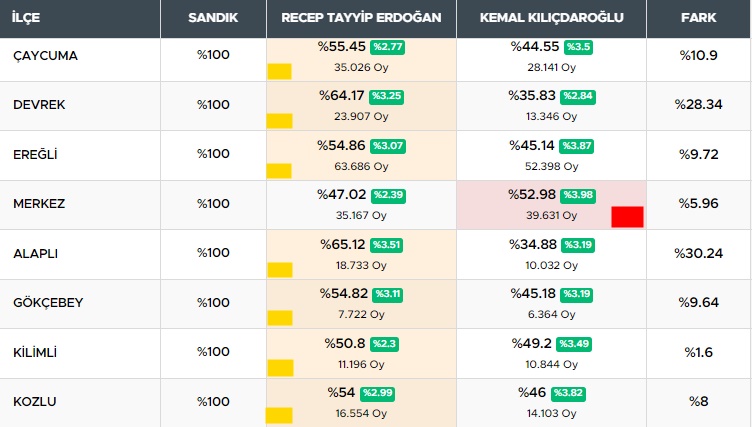The height and width of the screenshot is (427, 752).
Task: Open the MERKEZ district link
Action: 39,204
